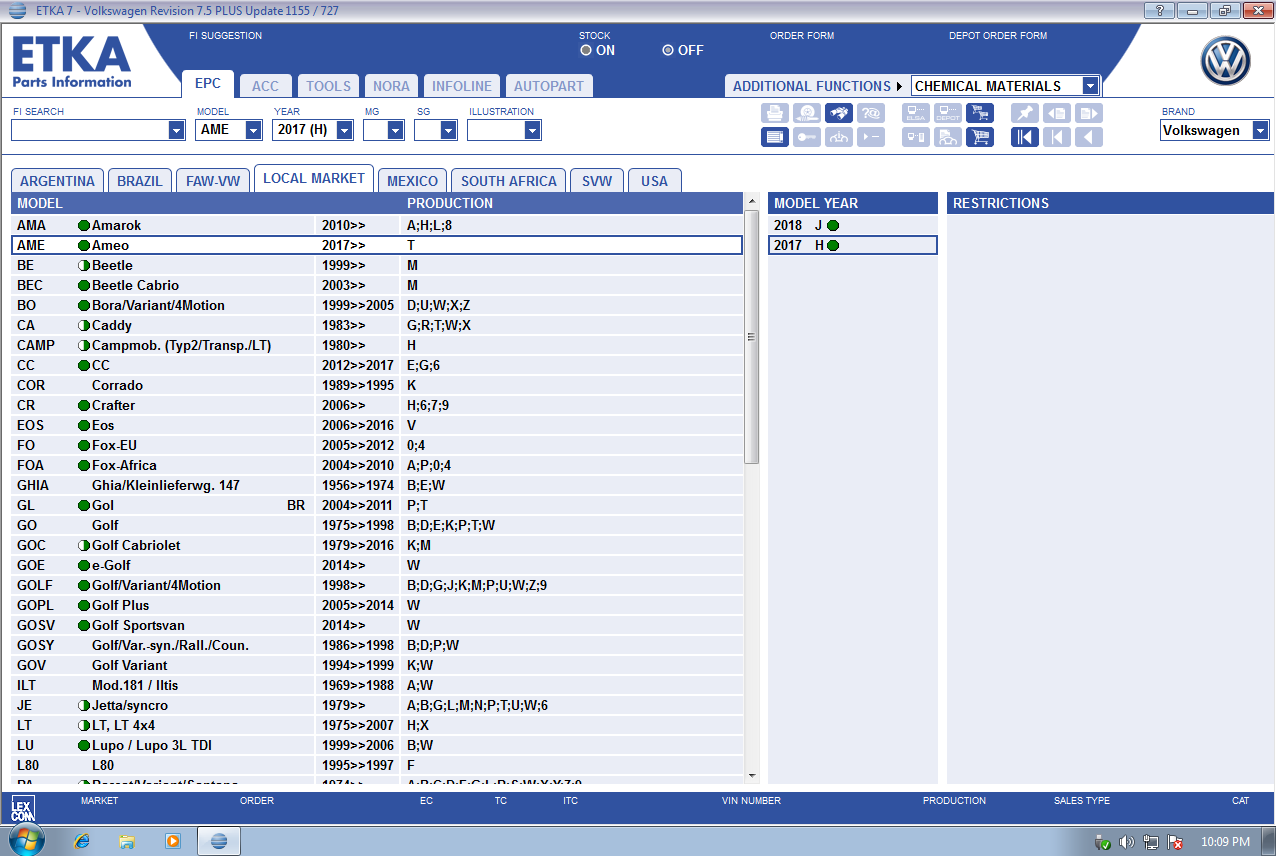Click the LEXCOM logo in status bar
Screen dimensions: 1276x856
pos(22,808)
